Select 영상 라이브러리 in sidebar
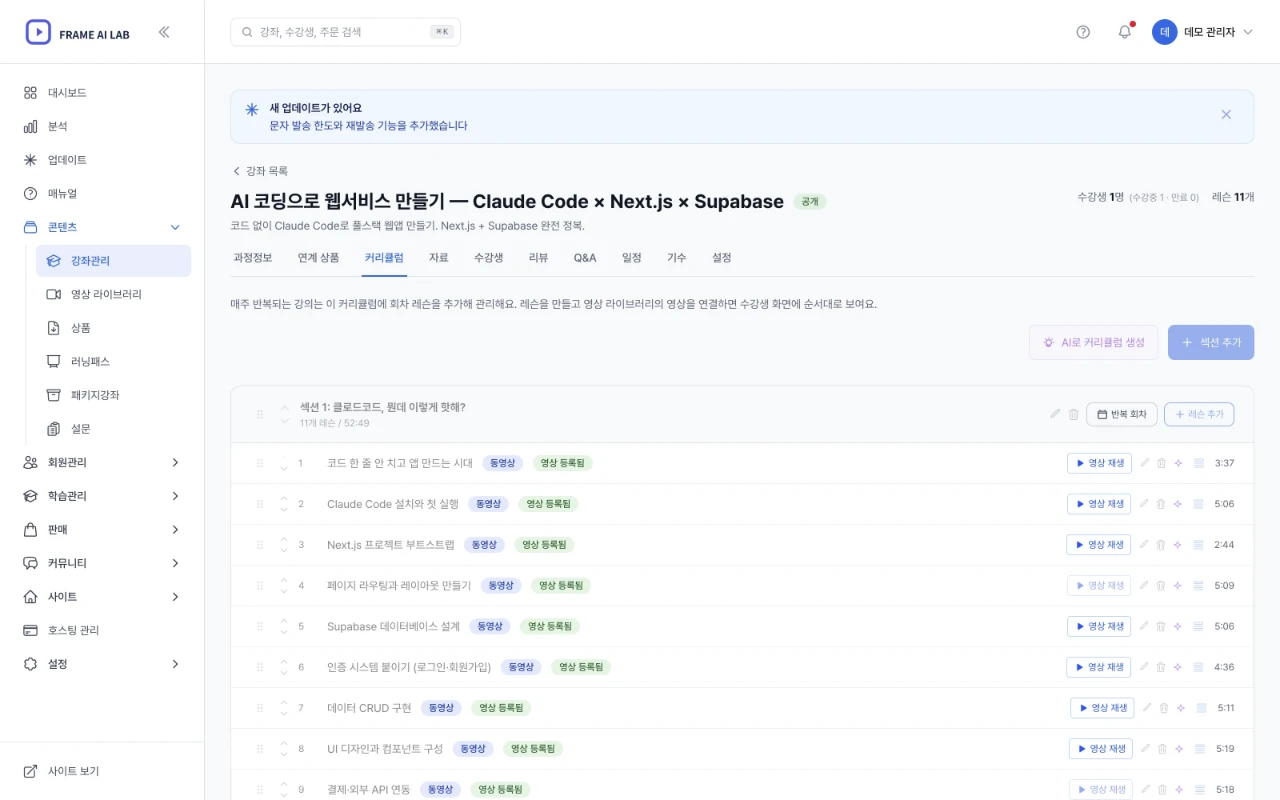Image resolution: width=1280 pixels, height=800 pixels. tap(113, 294)
